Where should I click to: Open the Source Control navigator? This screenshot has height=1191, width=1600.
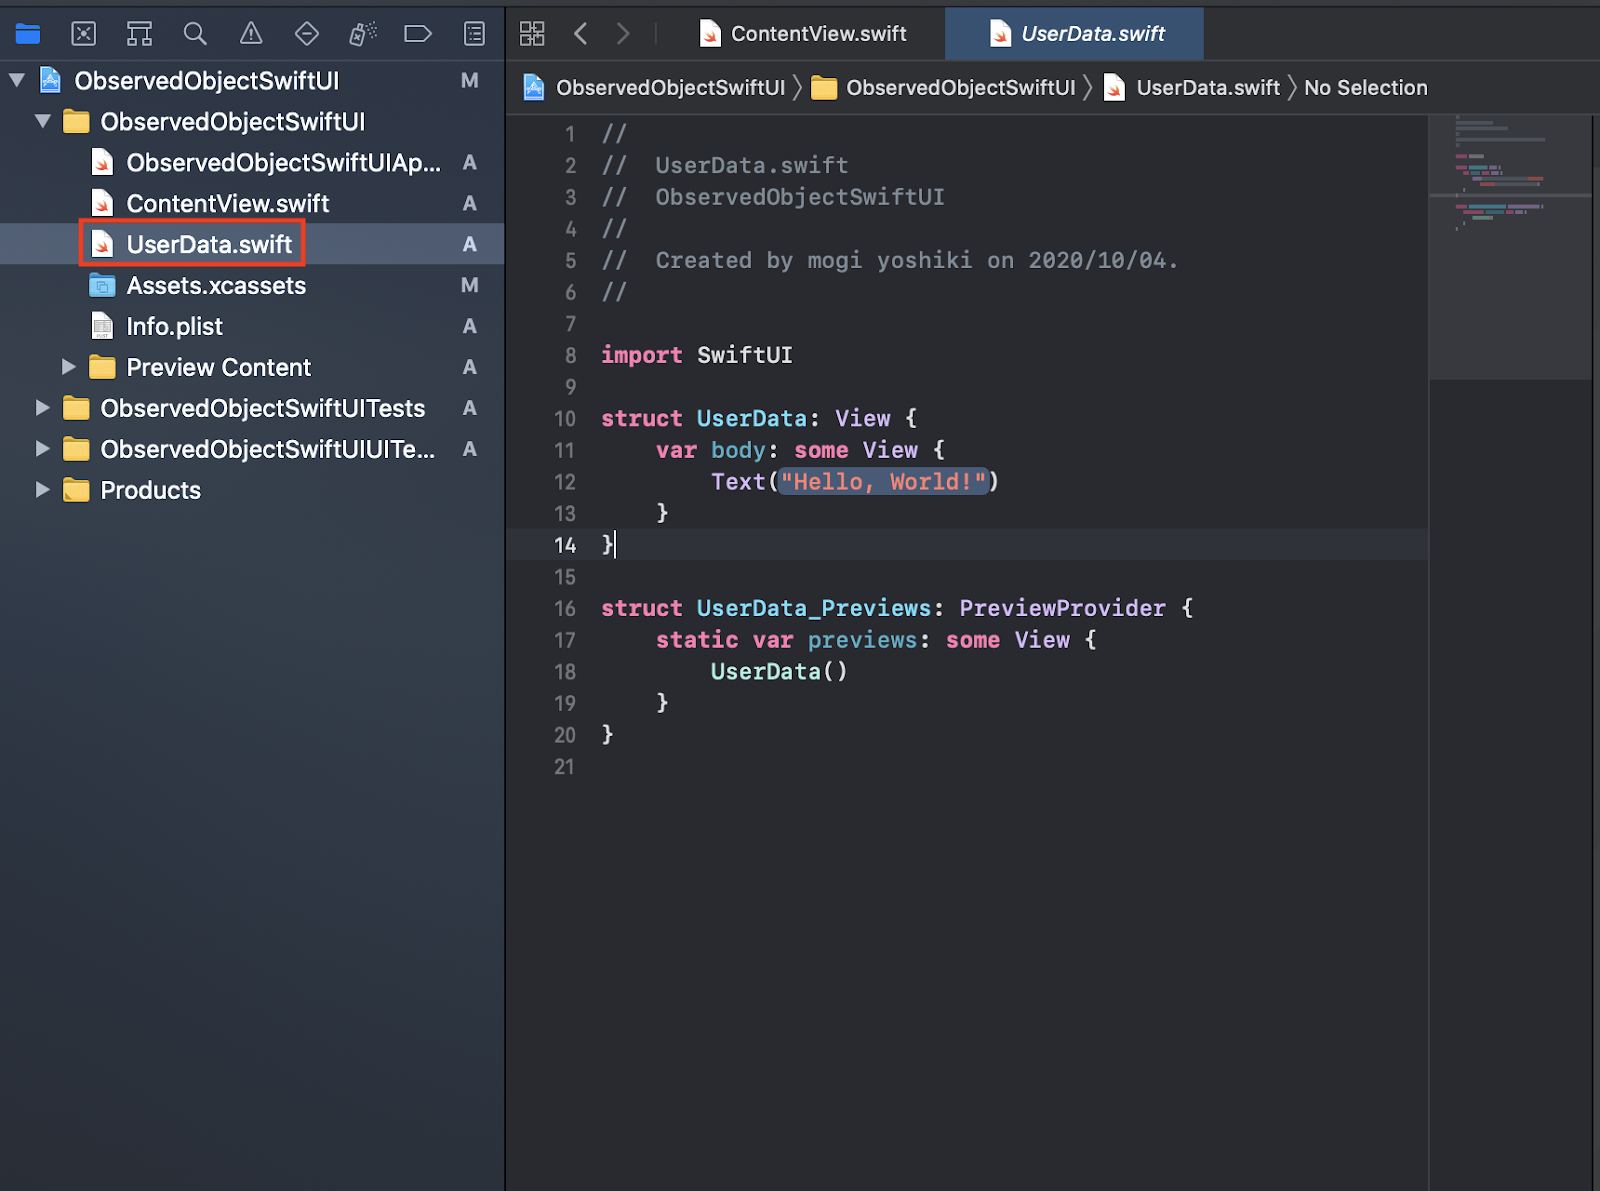(84, 34)
